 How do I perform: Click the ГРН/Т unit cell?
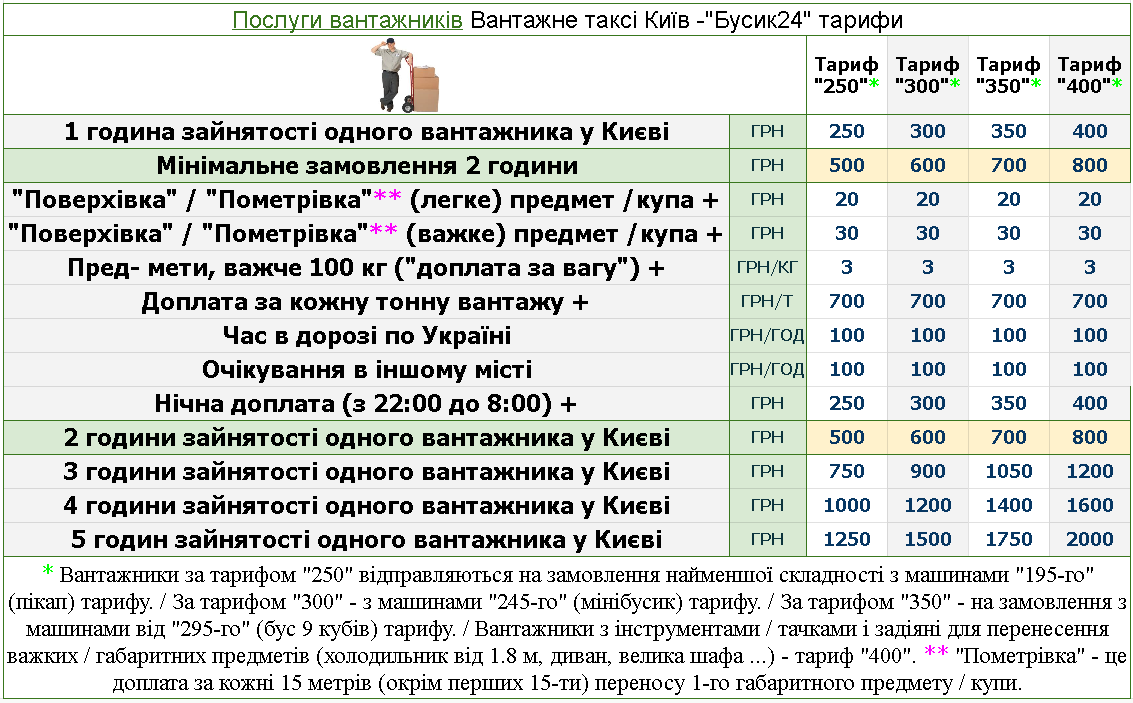(767, 302)
